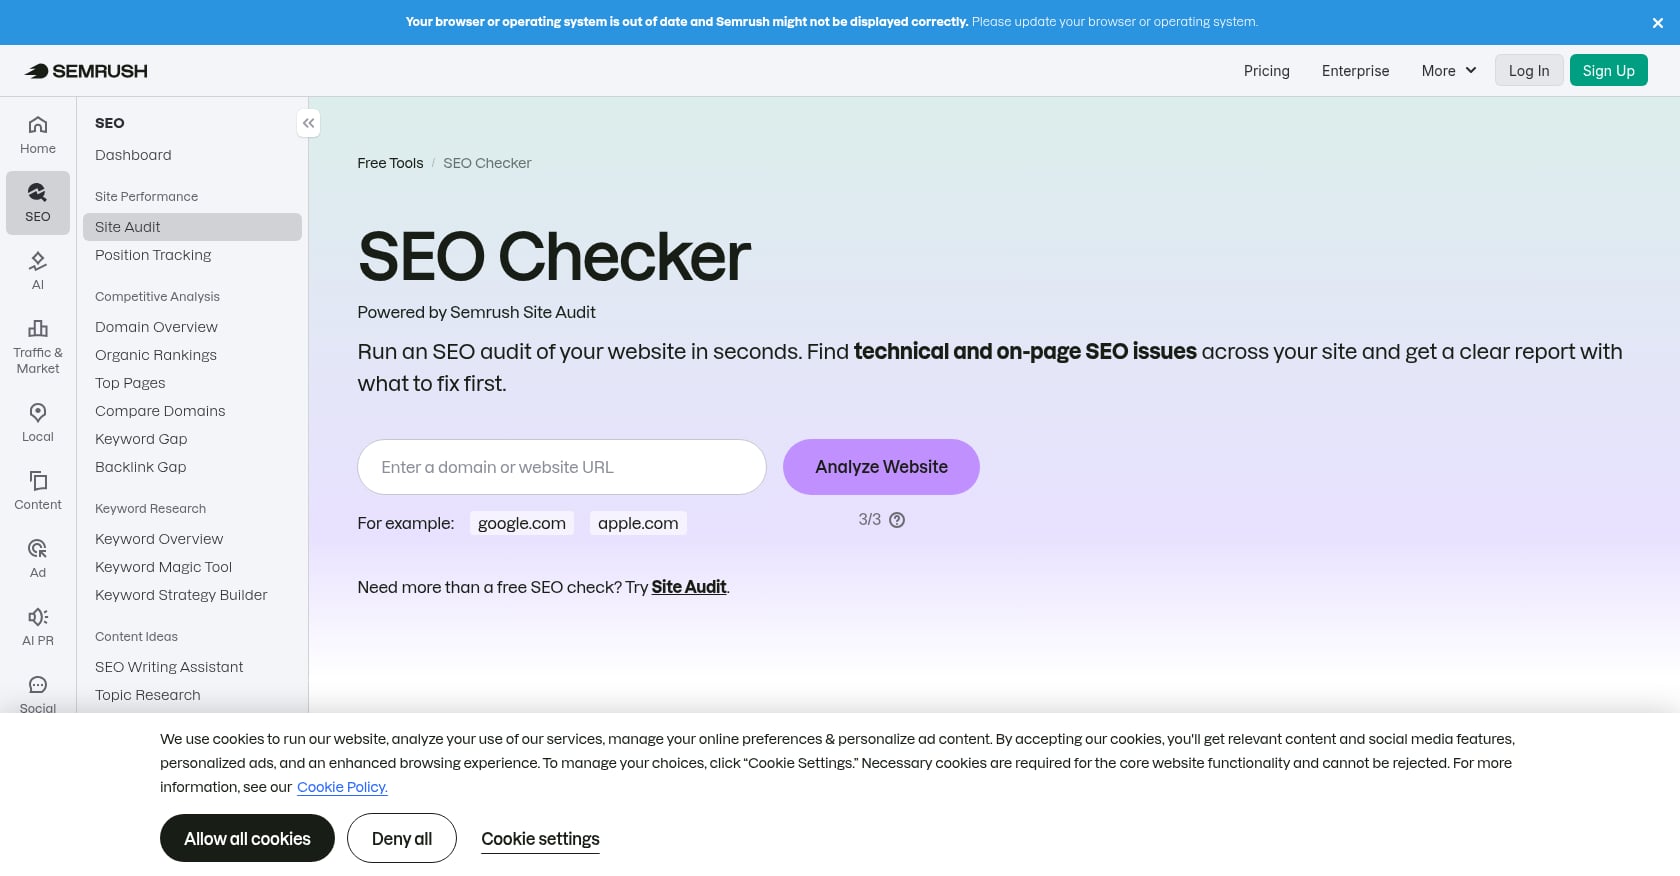Image resolution: width=1680 pixels, height=876 pixels.
Task: Use the apple.com example
Action: coord(638,523)
